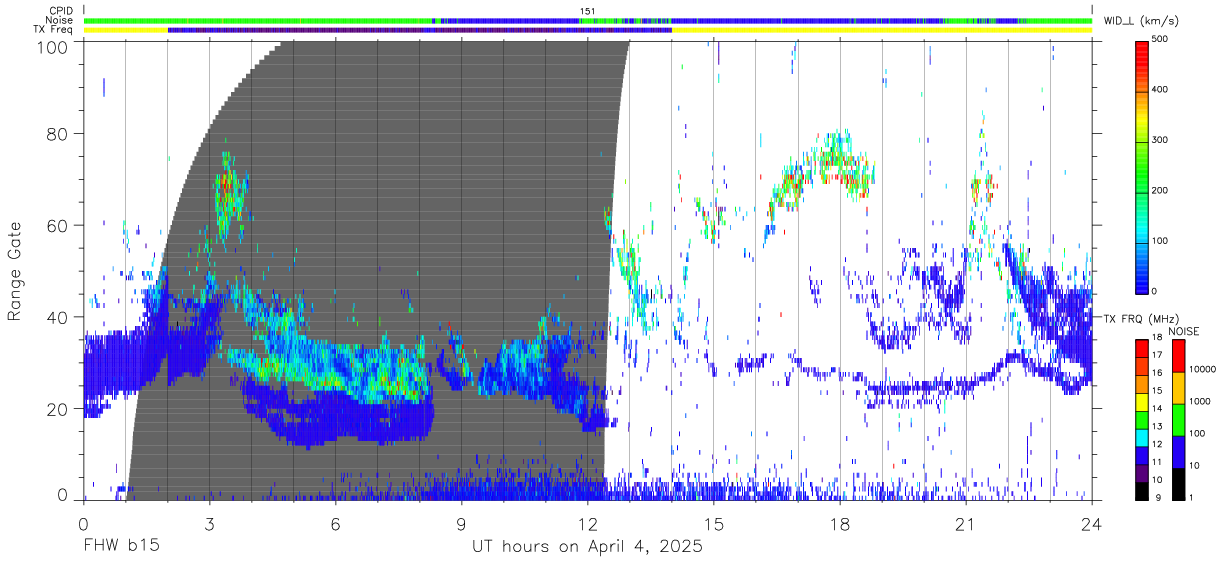Click the FHW b15 radar beam label

[x=121, y=547]
